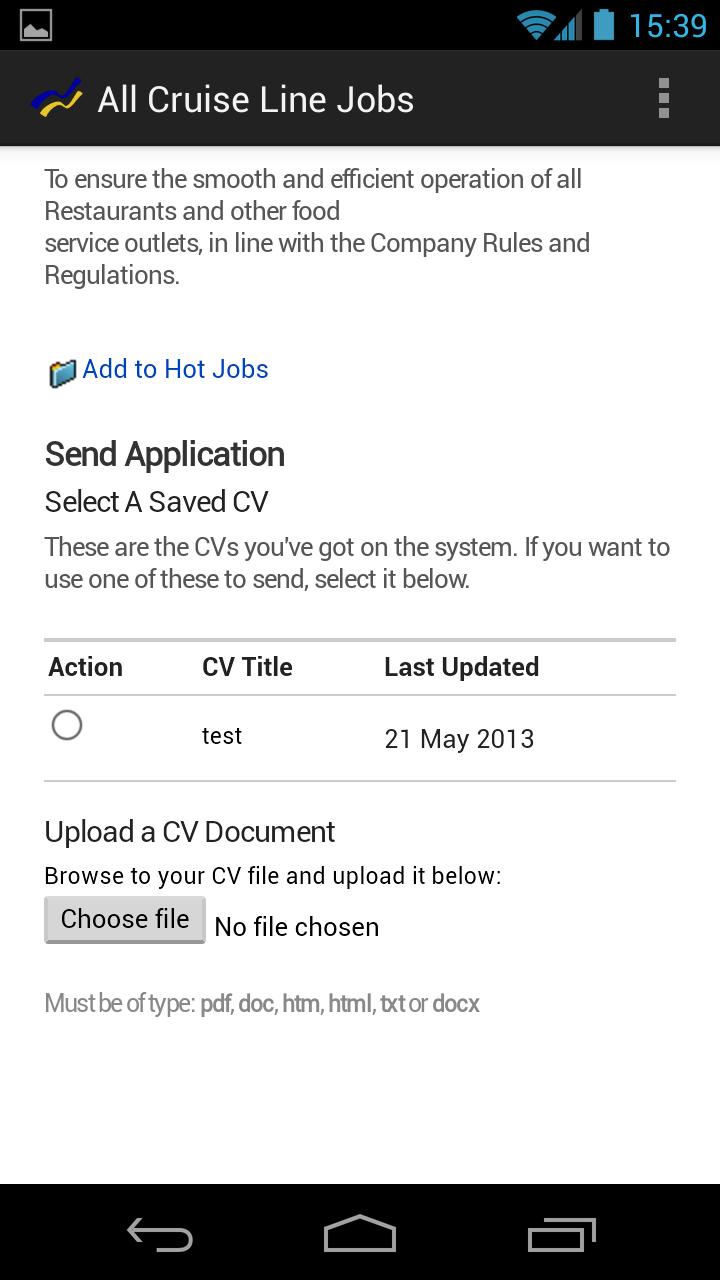Tap the picture notification icon in status bar
The width and height of the screenshot is (720, 1280).
[36, 25]
